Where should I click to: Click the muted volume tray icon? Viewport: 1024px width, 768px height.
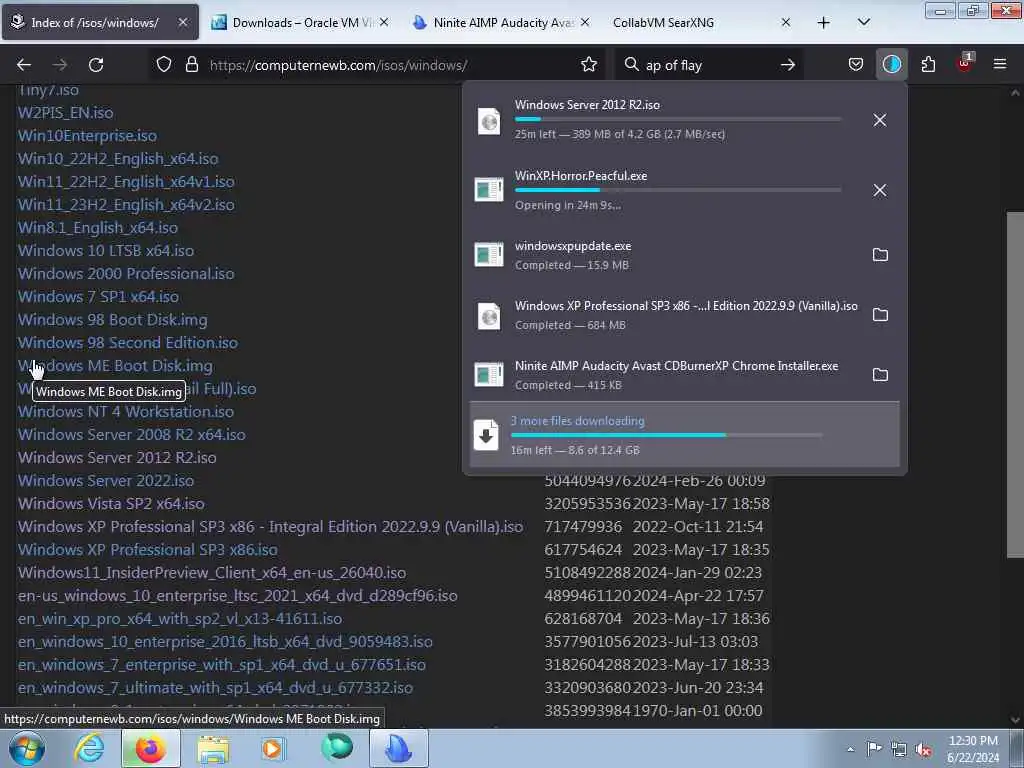(923, 750)
